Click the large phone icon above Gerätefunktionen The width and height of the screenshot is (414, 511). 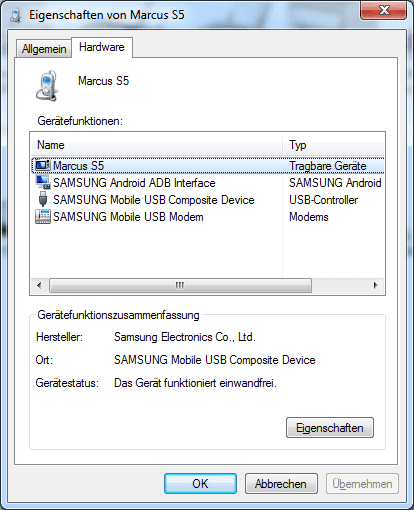point(47,85)
